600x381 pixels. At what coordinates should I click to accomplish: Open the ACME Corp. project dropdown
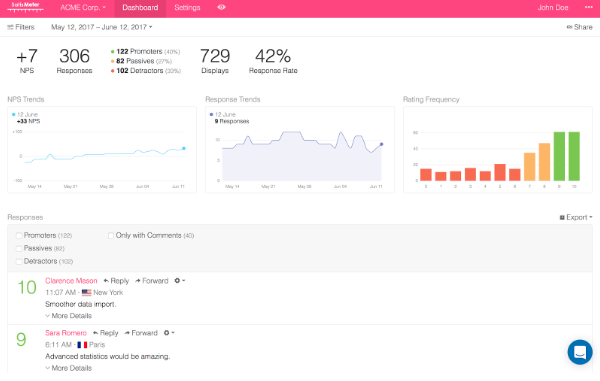83,7
